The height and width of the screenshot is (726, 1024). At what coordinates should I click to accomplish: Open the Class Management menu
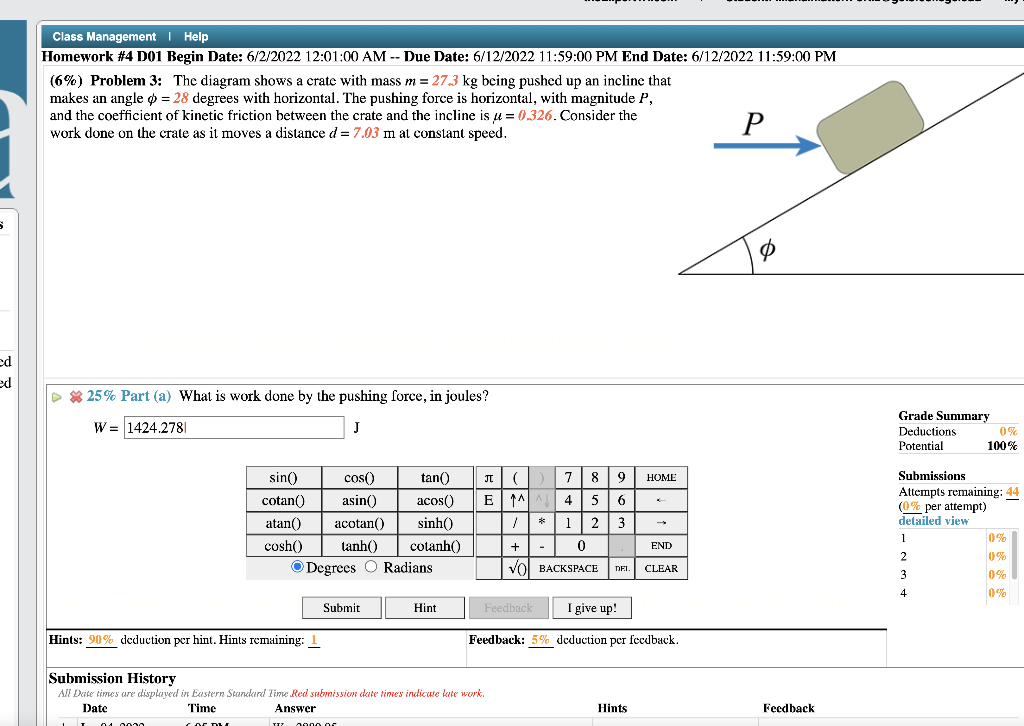point(104,36)
